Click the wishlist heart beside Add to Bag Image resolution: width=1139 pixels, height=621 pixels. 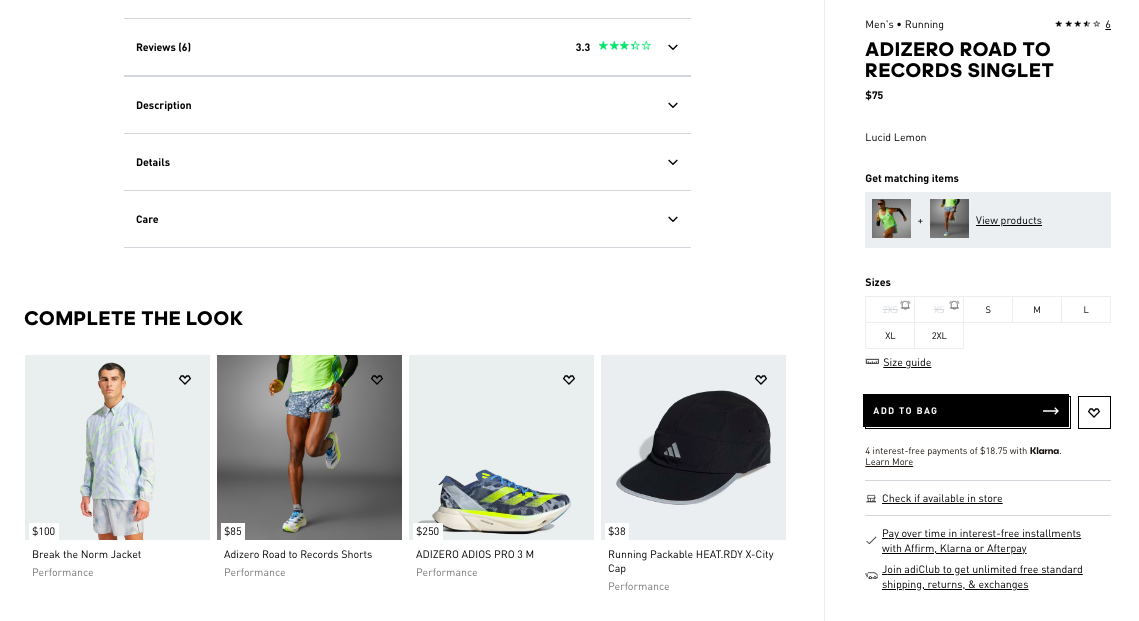click(x=1094, y=413)
